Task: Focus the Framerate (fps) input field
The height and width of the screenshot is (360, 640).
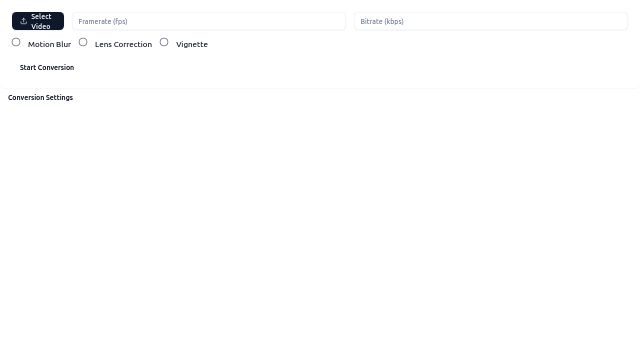Action: (209, 21)
